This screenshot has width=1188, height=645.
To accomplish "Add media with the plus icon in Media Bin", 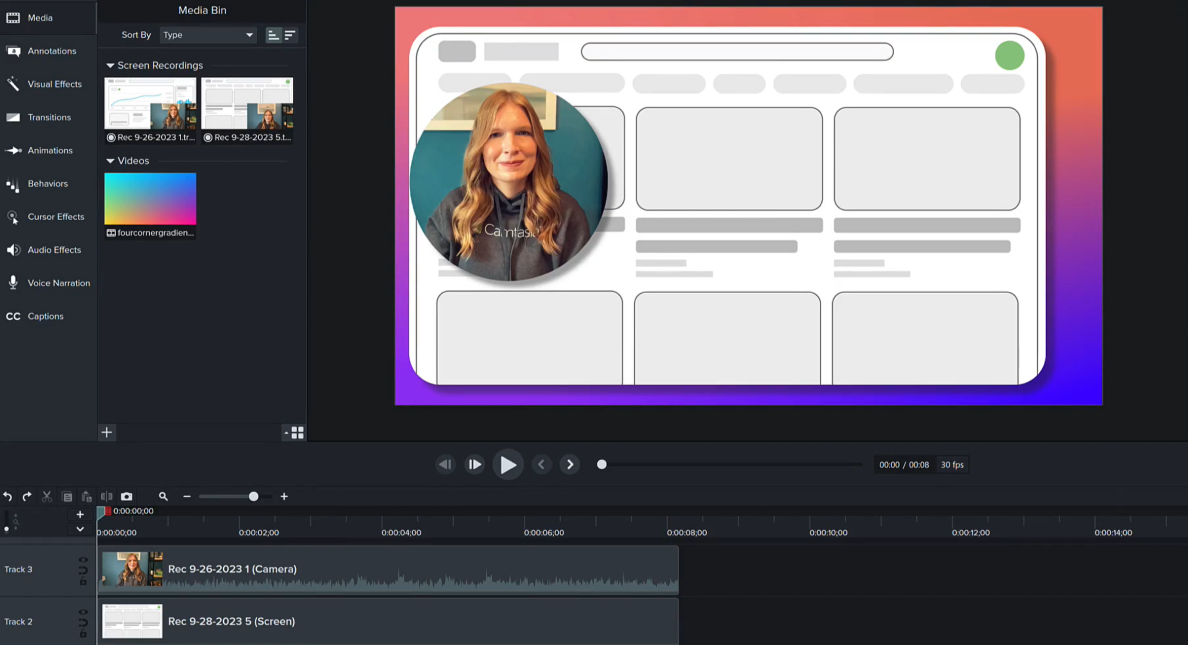I will coord(107,432).
